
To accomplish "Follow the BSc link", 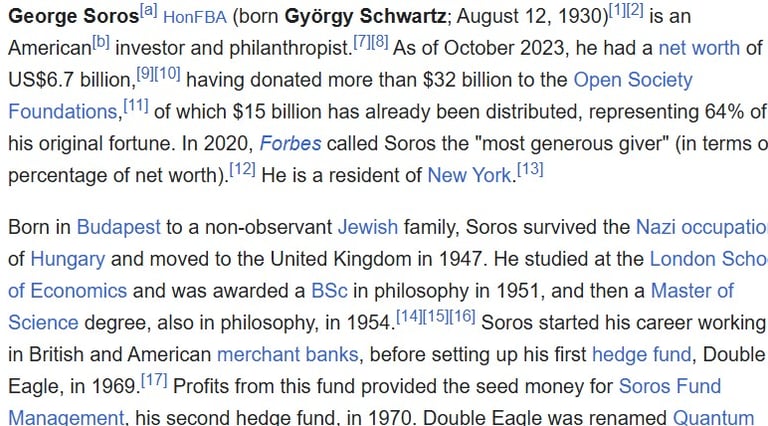I will [329, 291].
